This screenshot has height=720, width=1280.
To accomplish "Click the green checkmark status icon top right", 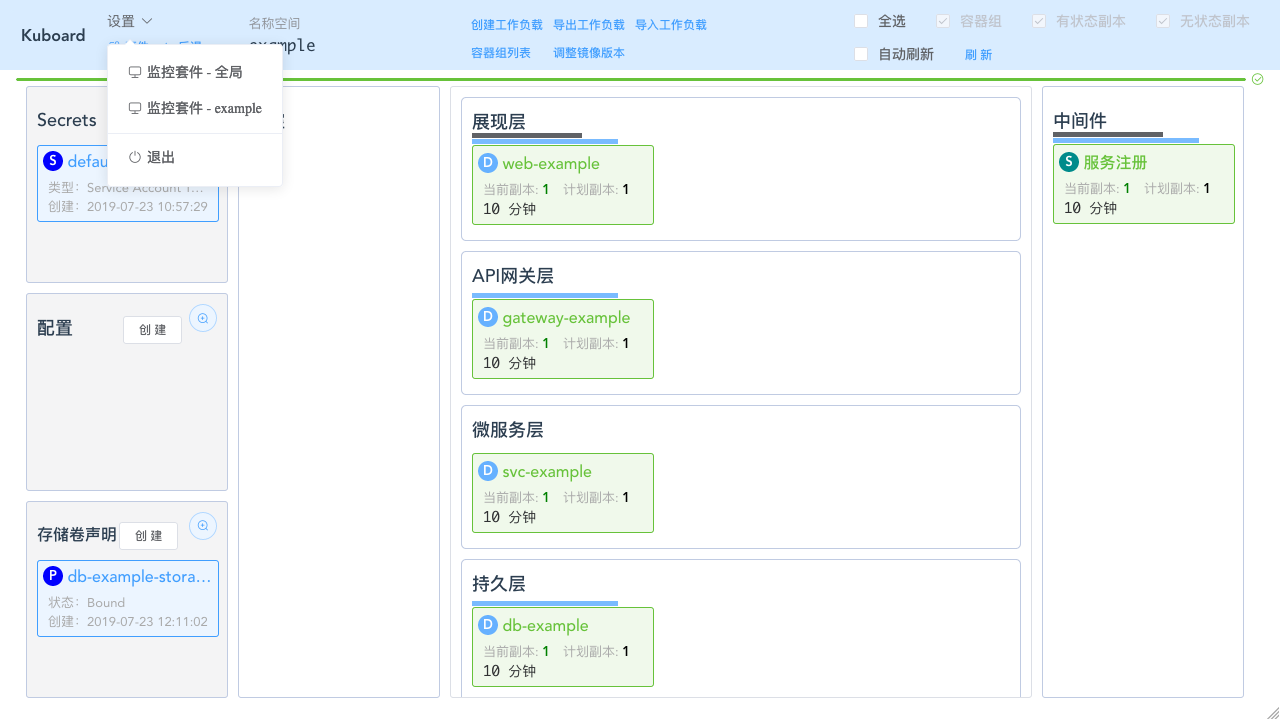I will pyautogui.click(x=1258, y=79).
